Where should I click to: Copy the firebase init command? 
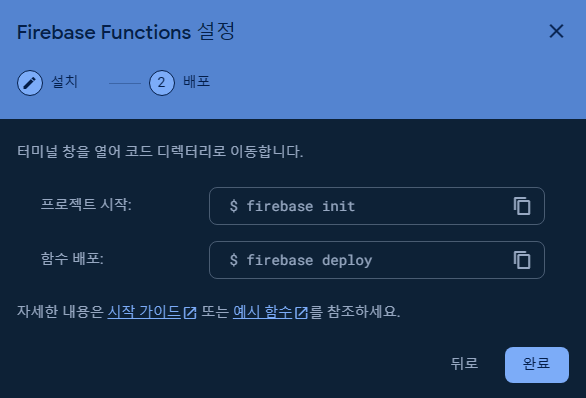click(x=522, y=206)
